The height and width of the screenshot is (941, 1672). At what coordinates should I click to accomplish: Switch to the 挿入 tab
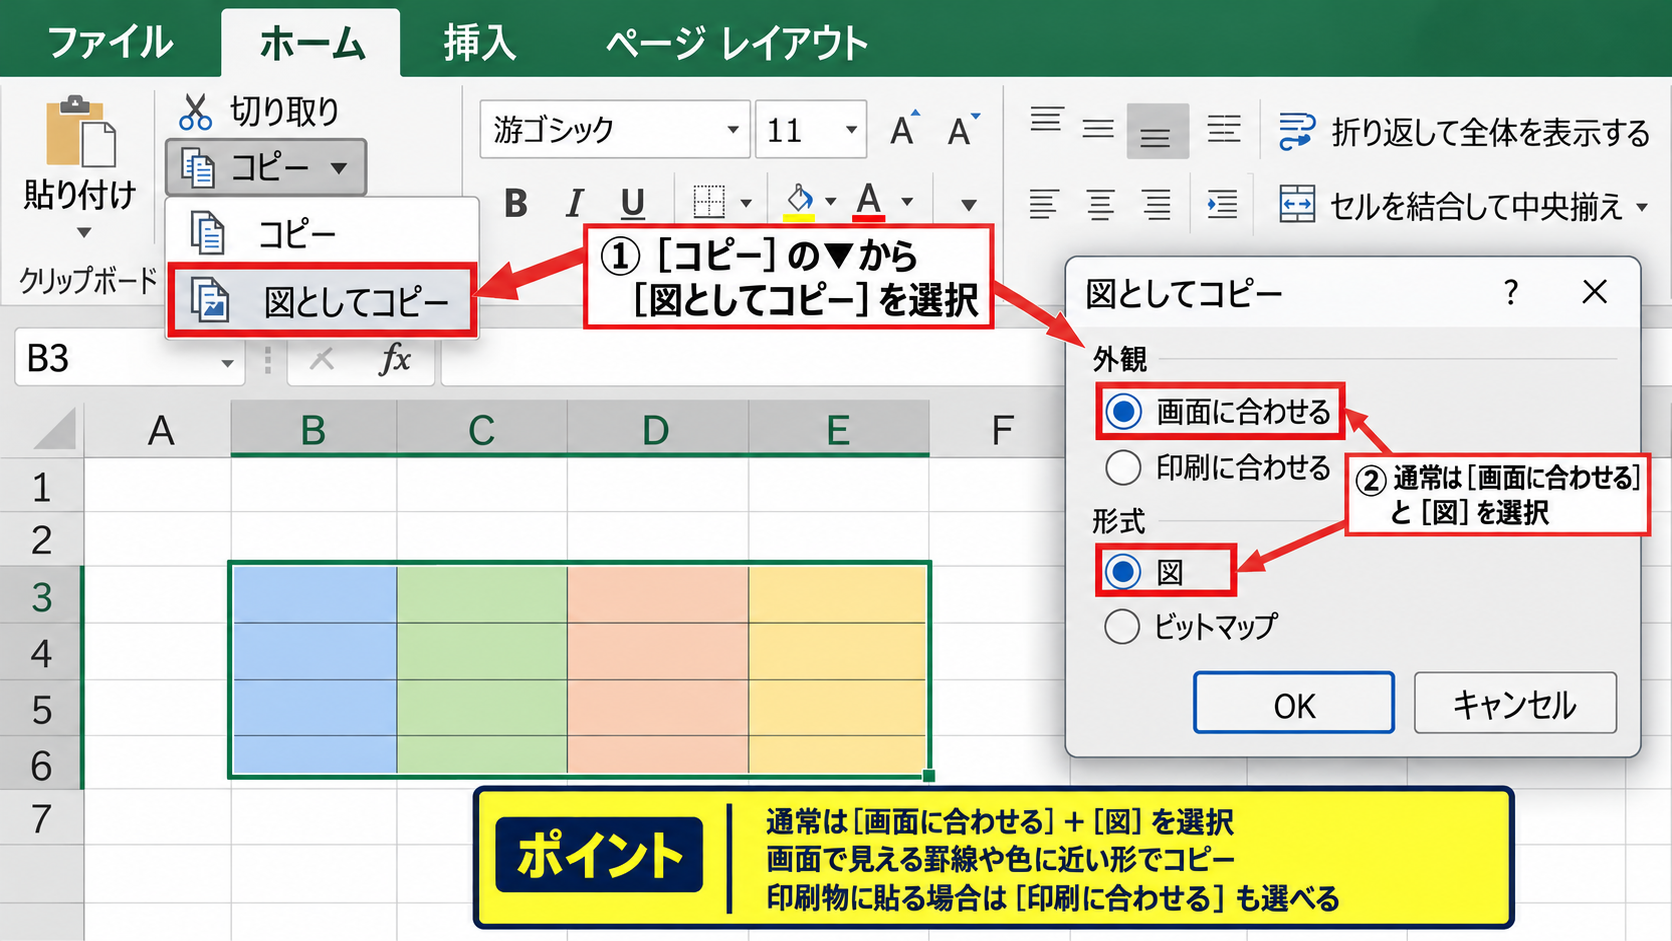point(479,43)
